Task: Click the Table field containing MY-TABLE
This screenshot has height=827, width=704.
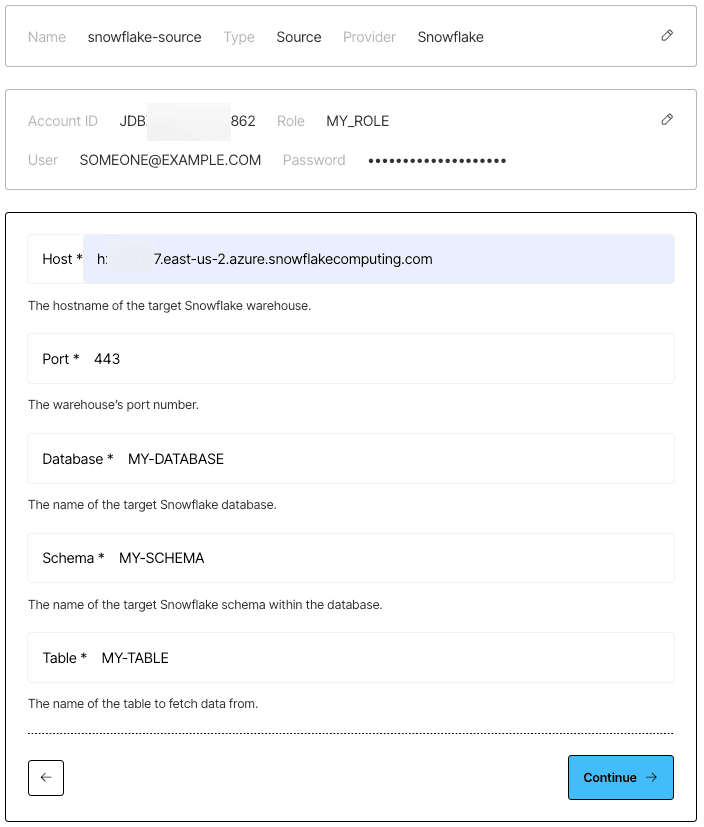Action: click(x=351, y=658)
